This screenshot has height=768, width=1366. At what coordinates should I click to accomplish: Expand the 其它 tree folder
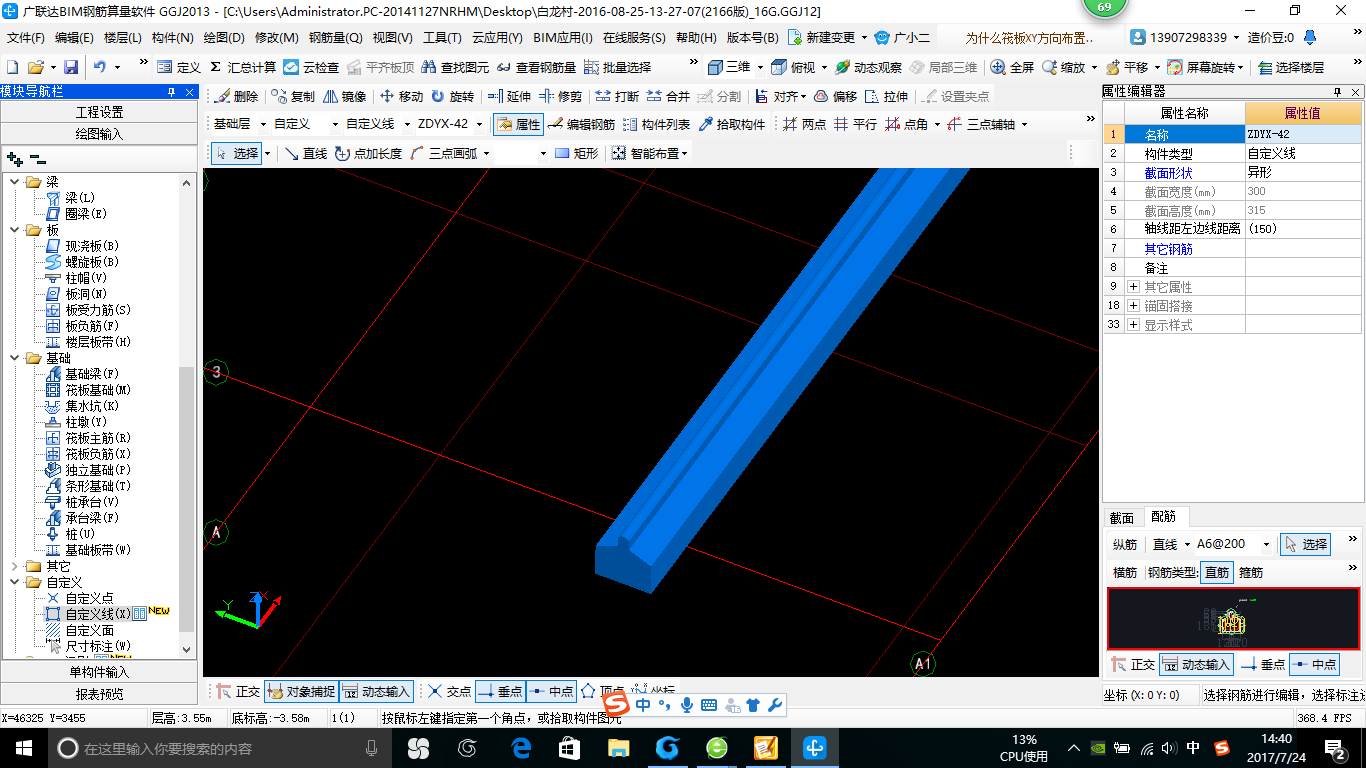coord(15,566)
